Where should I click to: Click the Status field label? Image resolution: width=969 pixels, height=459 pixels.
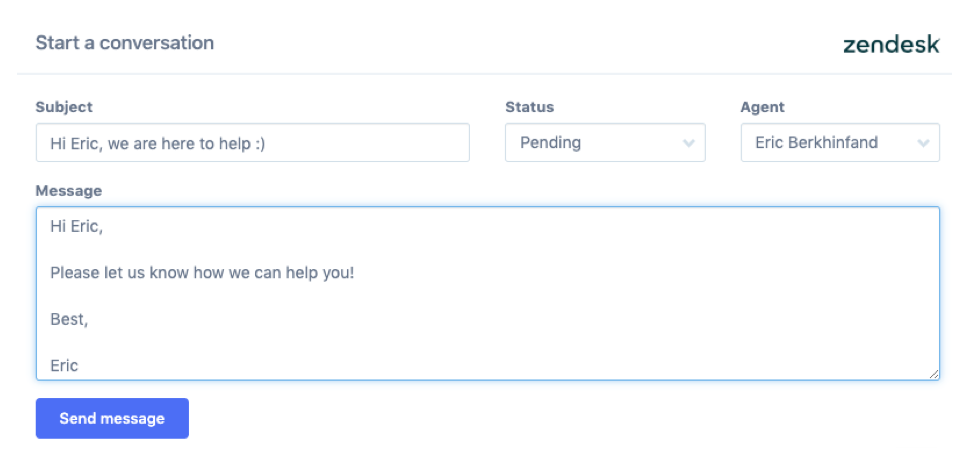530,107
